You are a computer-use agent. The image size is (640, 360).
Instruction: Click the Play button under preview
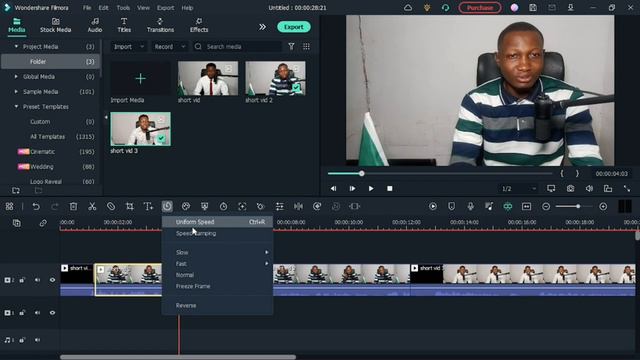(x=371, y=189)
